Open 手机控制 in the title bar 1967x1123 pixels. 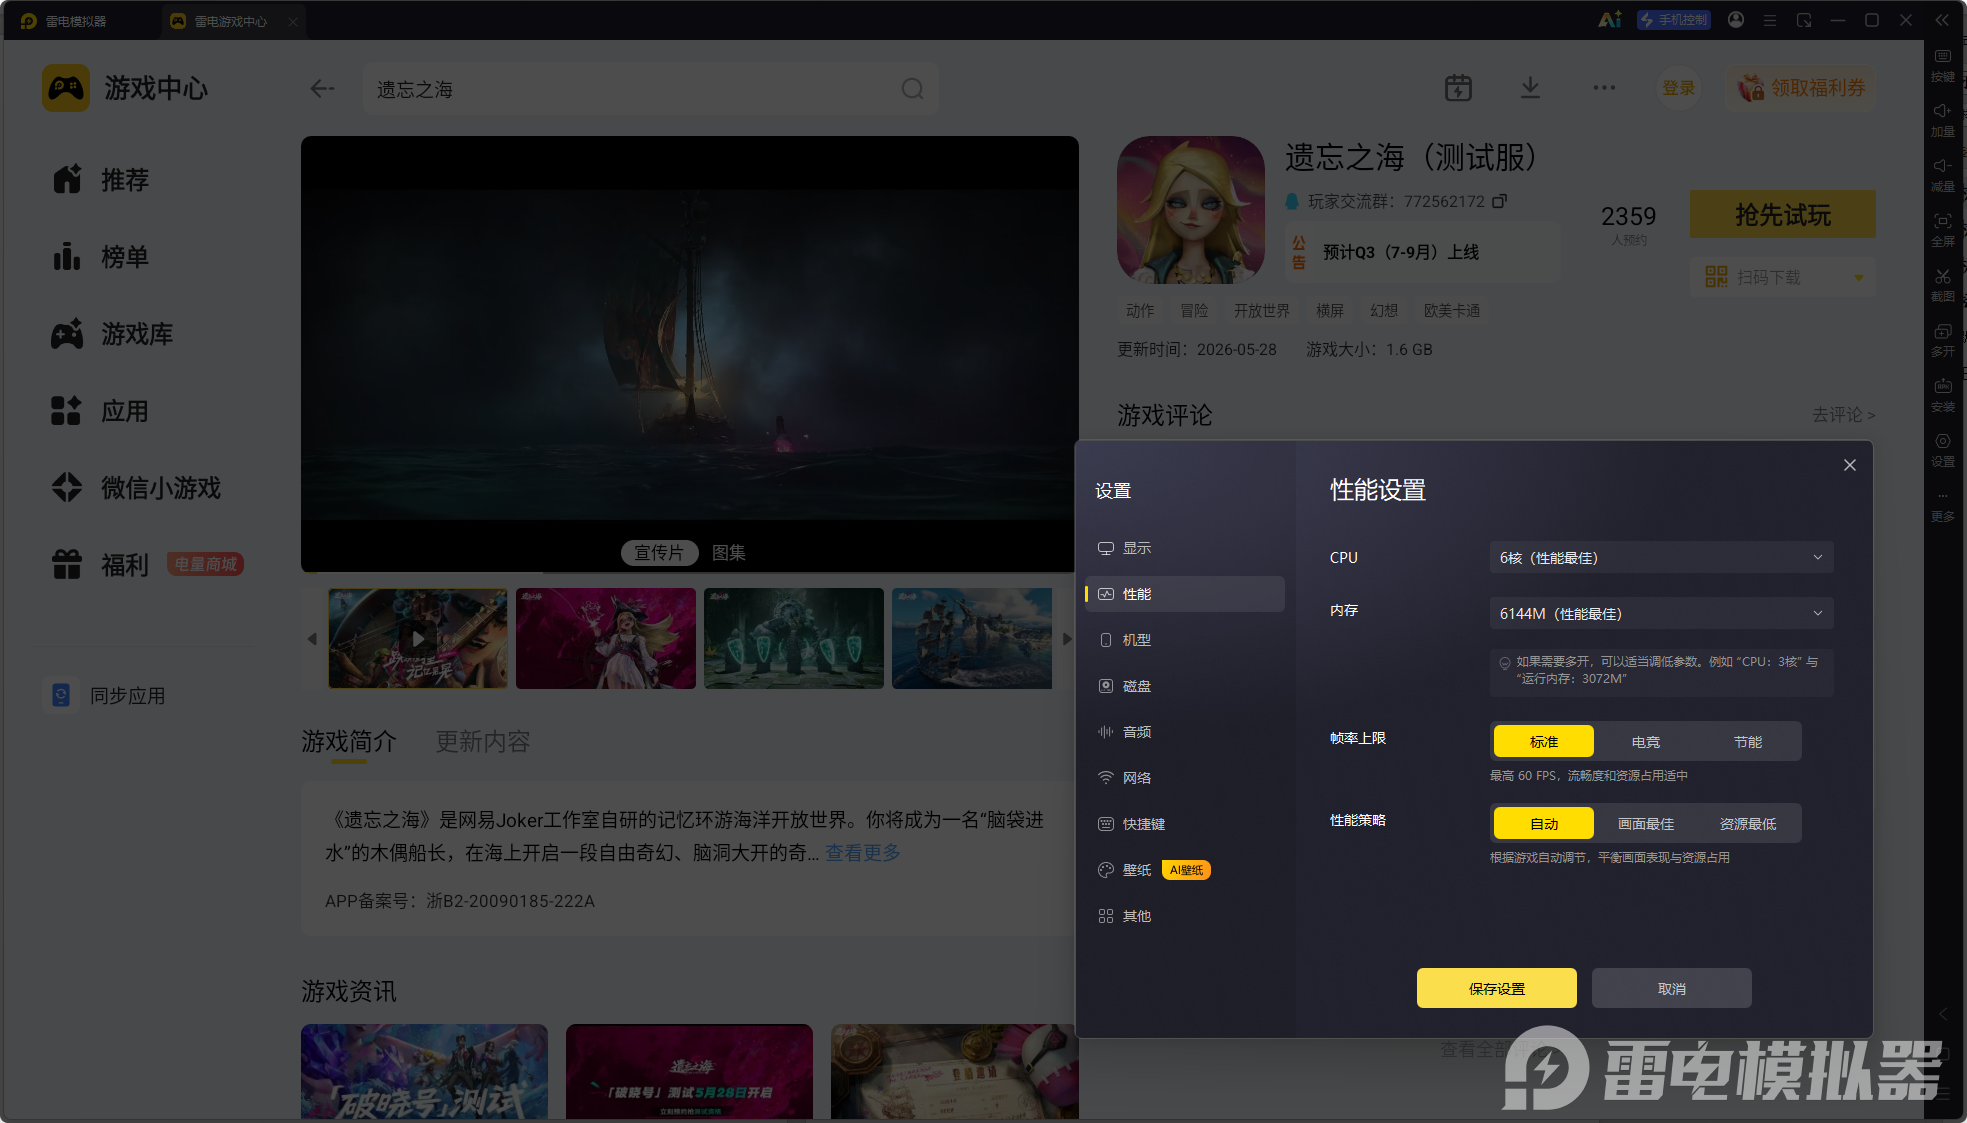(1673, 20)
